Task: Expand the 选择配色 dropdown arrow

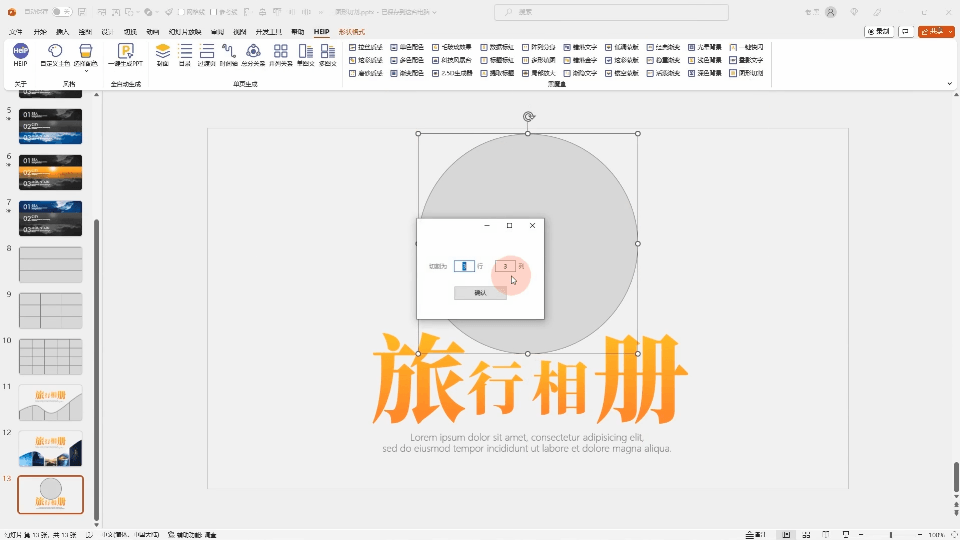Action: point(86,71)
